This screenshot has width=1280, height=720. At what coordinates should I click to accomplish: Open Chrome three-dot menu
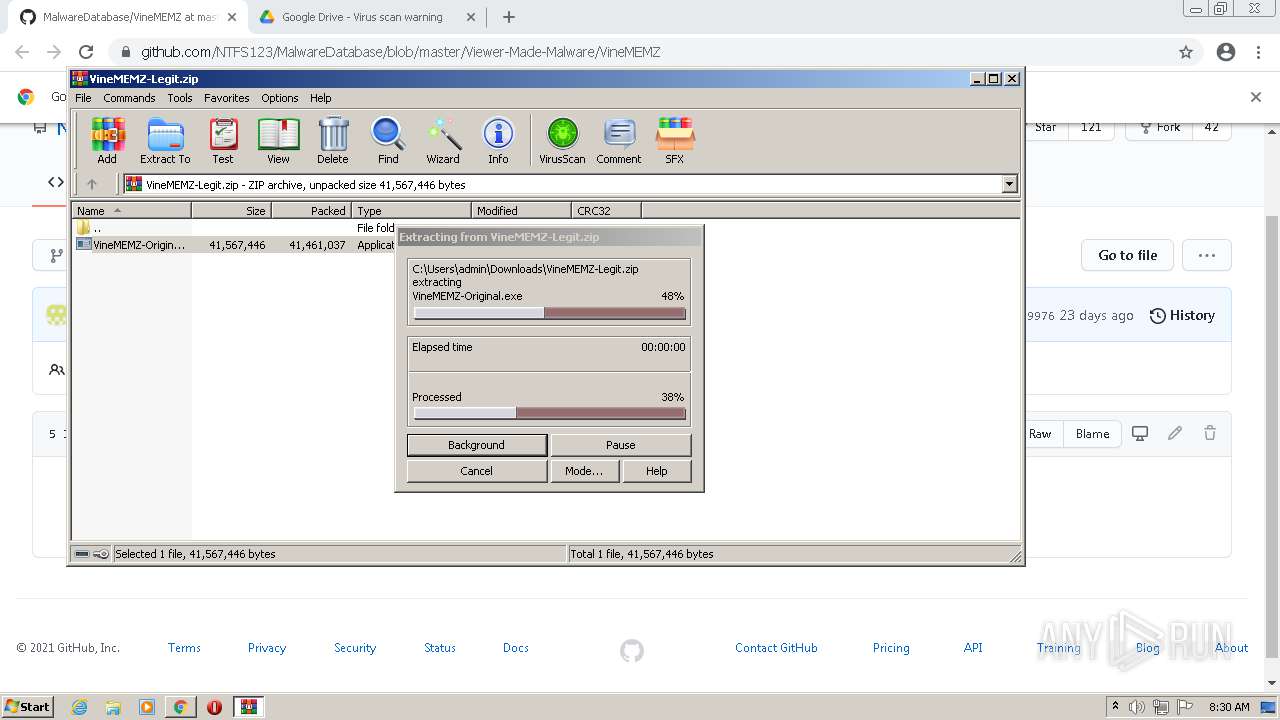click(1258, 52)
